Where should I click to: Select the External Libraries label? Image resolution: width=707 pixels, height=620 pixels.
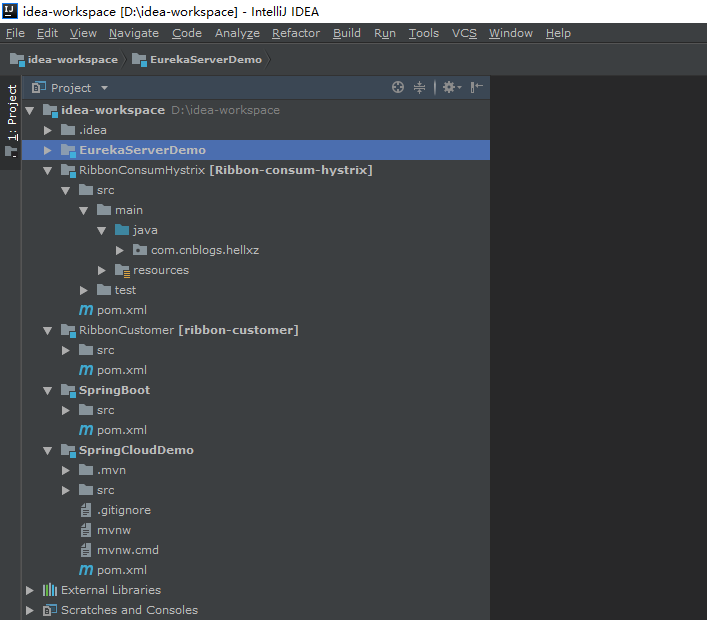pos(111,590)
